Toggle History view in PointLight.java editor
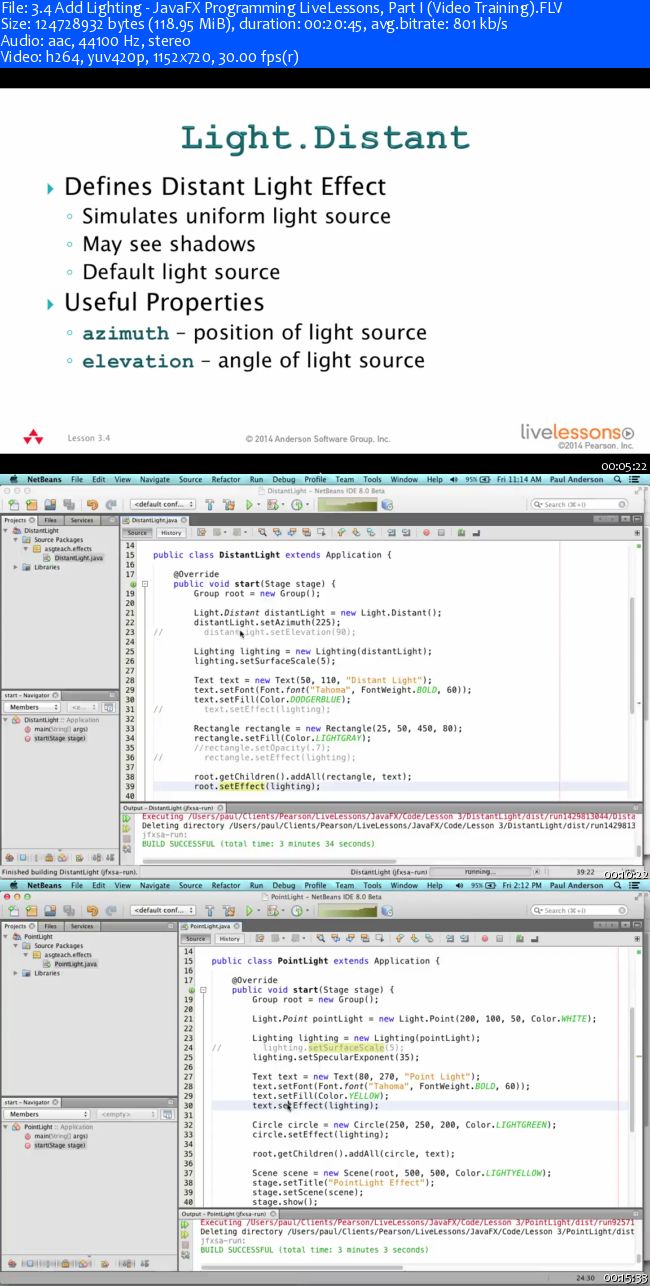 tap(229, 939)
